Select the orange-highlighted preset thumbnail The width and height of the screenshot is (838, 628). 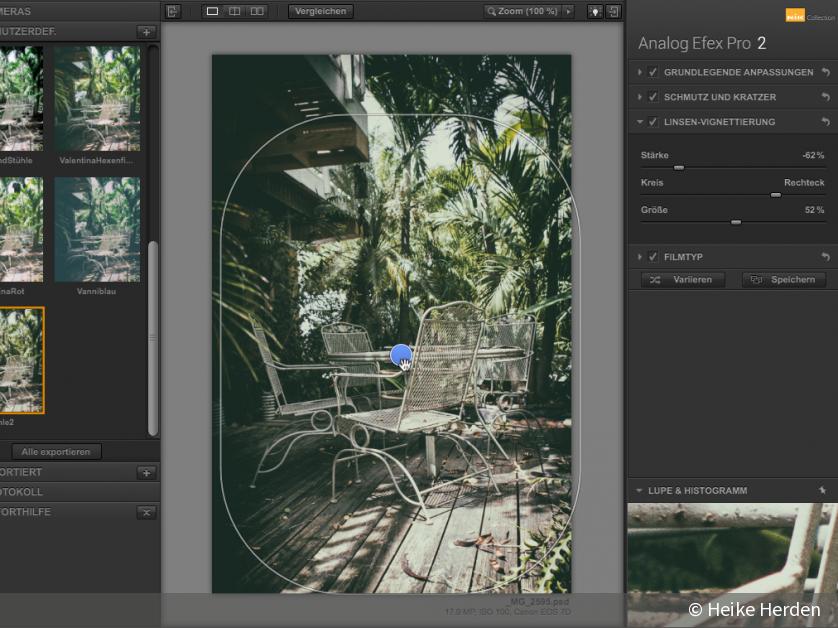tap(22, 360)
